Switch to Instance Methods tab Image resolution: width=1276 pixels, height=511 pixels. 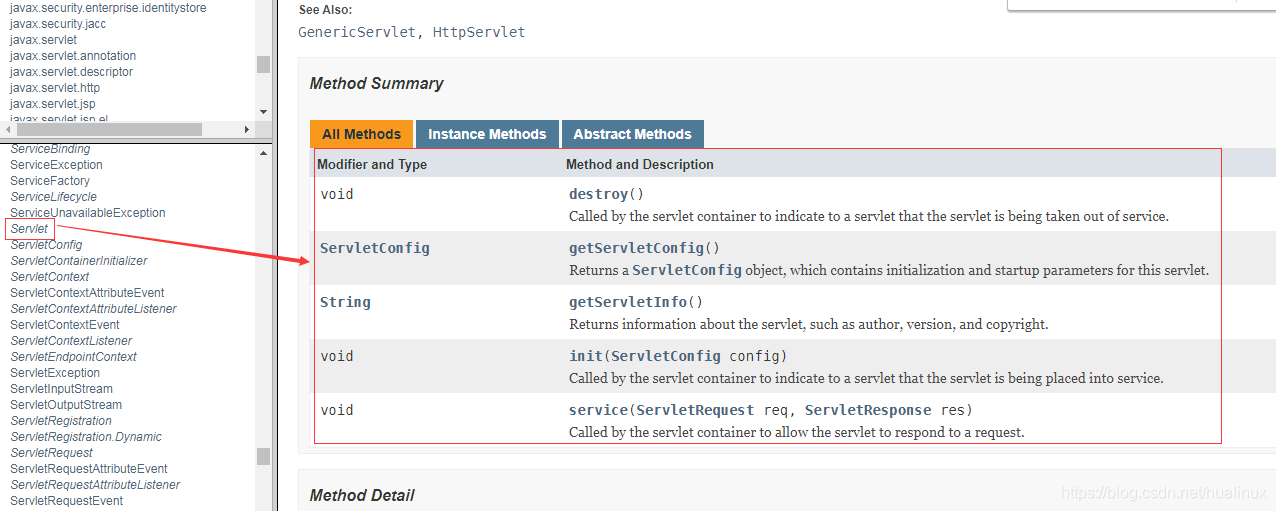487,134
